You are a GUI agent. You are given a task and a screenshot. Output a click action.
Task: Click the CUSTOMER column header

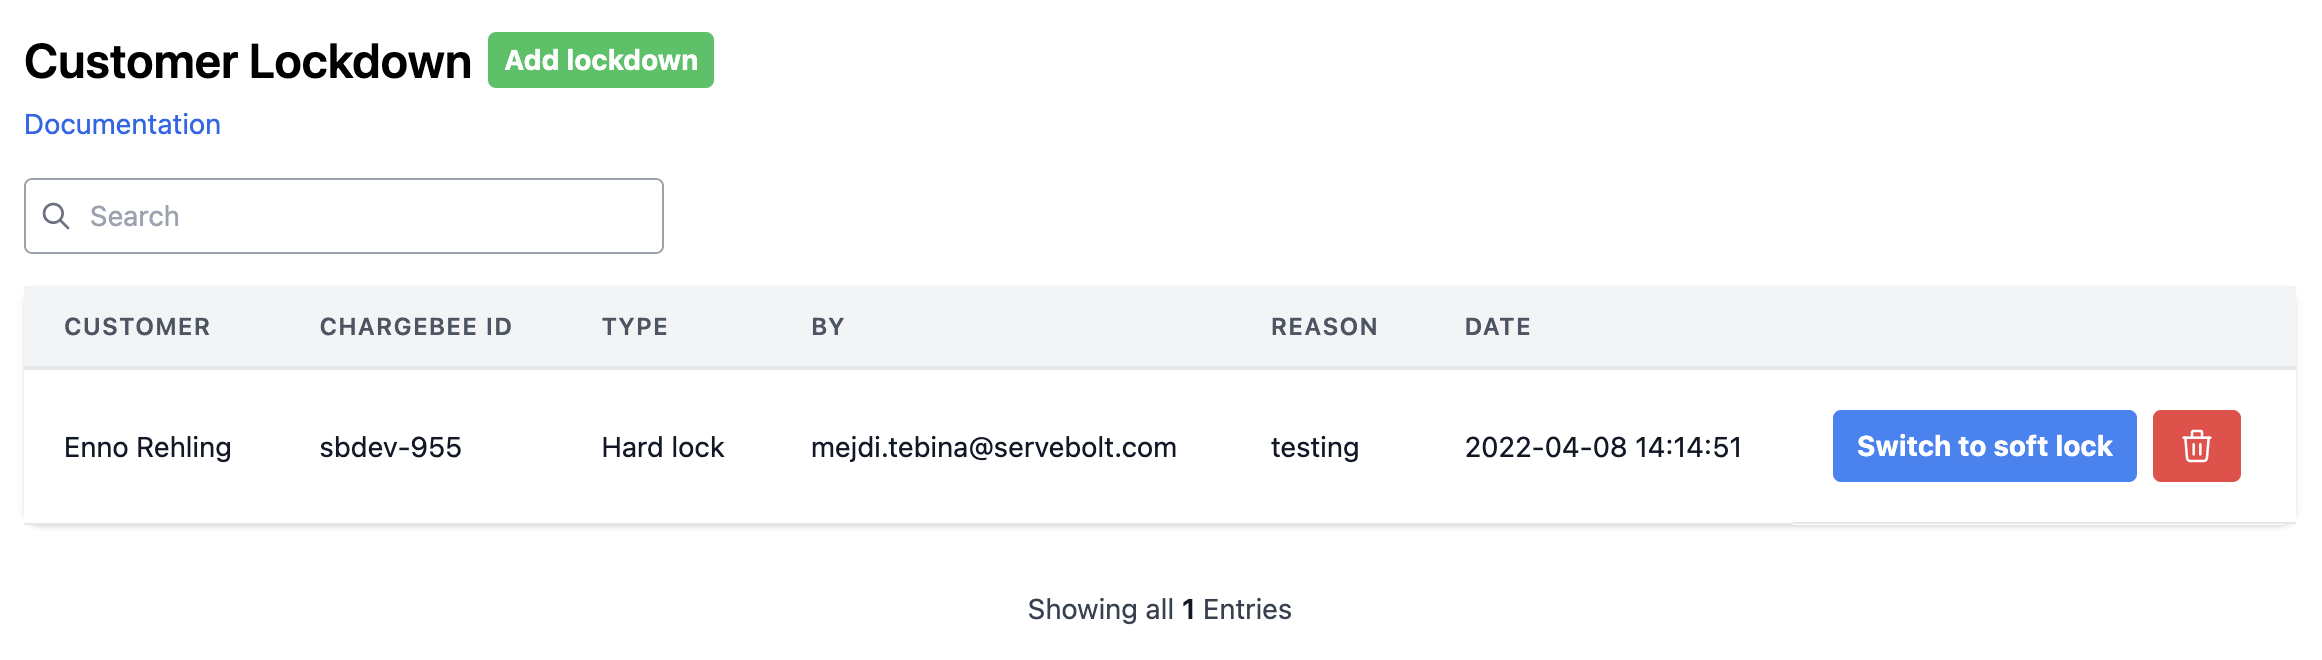click(x=137, y=327)
